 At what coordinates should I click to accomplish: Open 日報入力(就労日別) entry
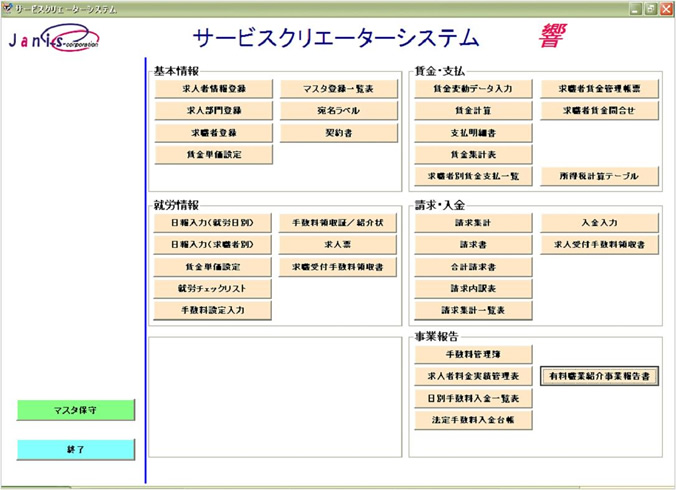click(213, 223)
